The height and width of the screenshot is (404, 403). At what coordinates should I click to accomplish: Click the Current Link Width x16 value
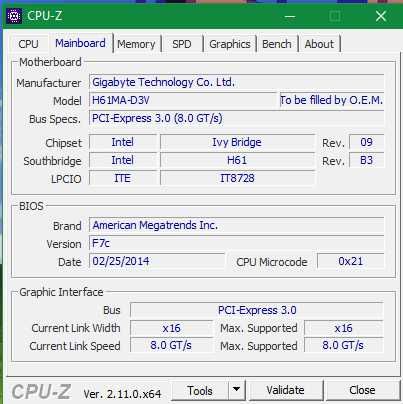click(171, 328)
